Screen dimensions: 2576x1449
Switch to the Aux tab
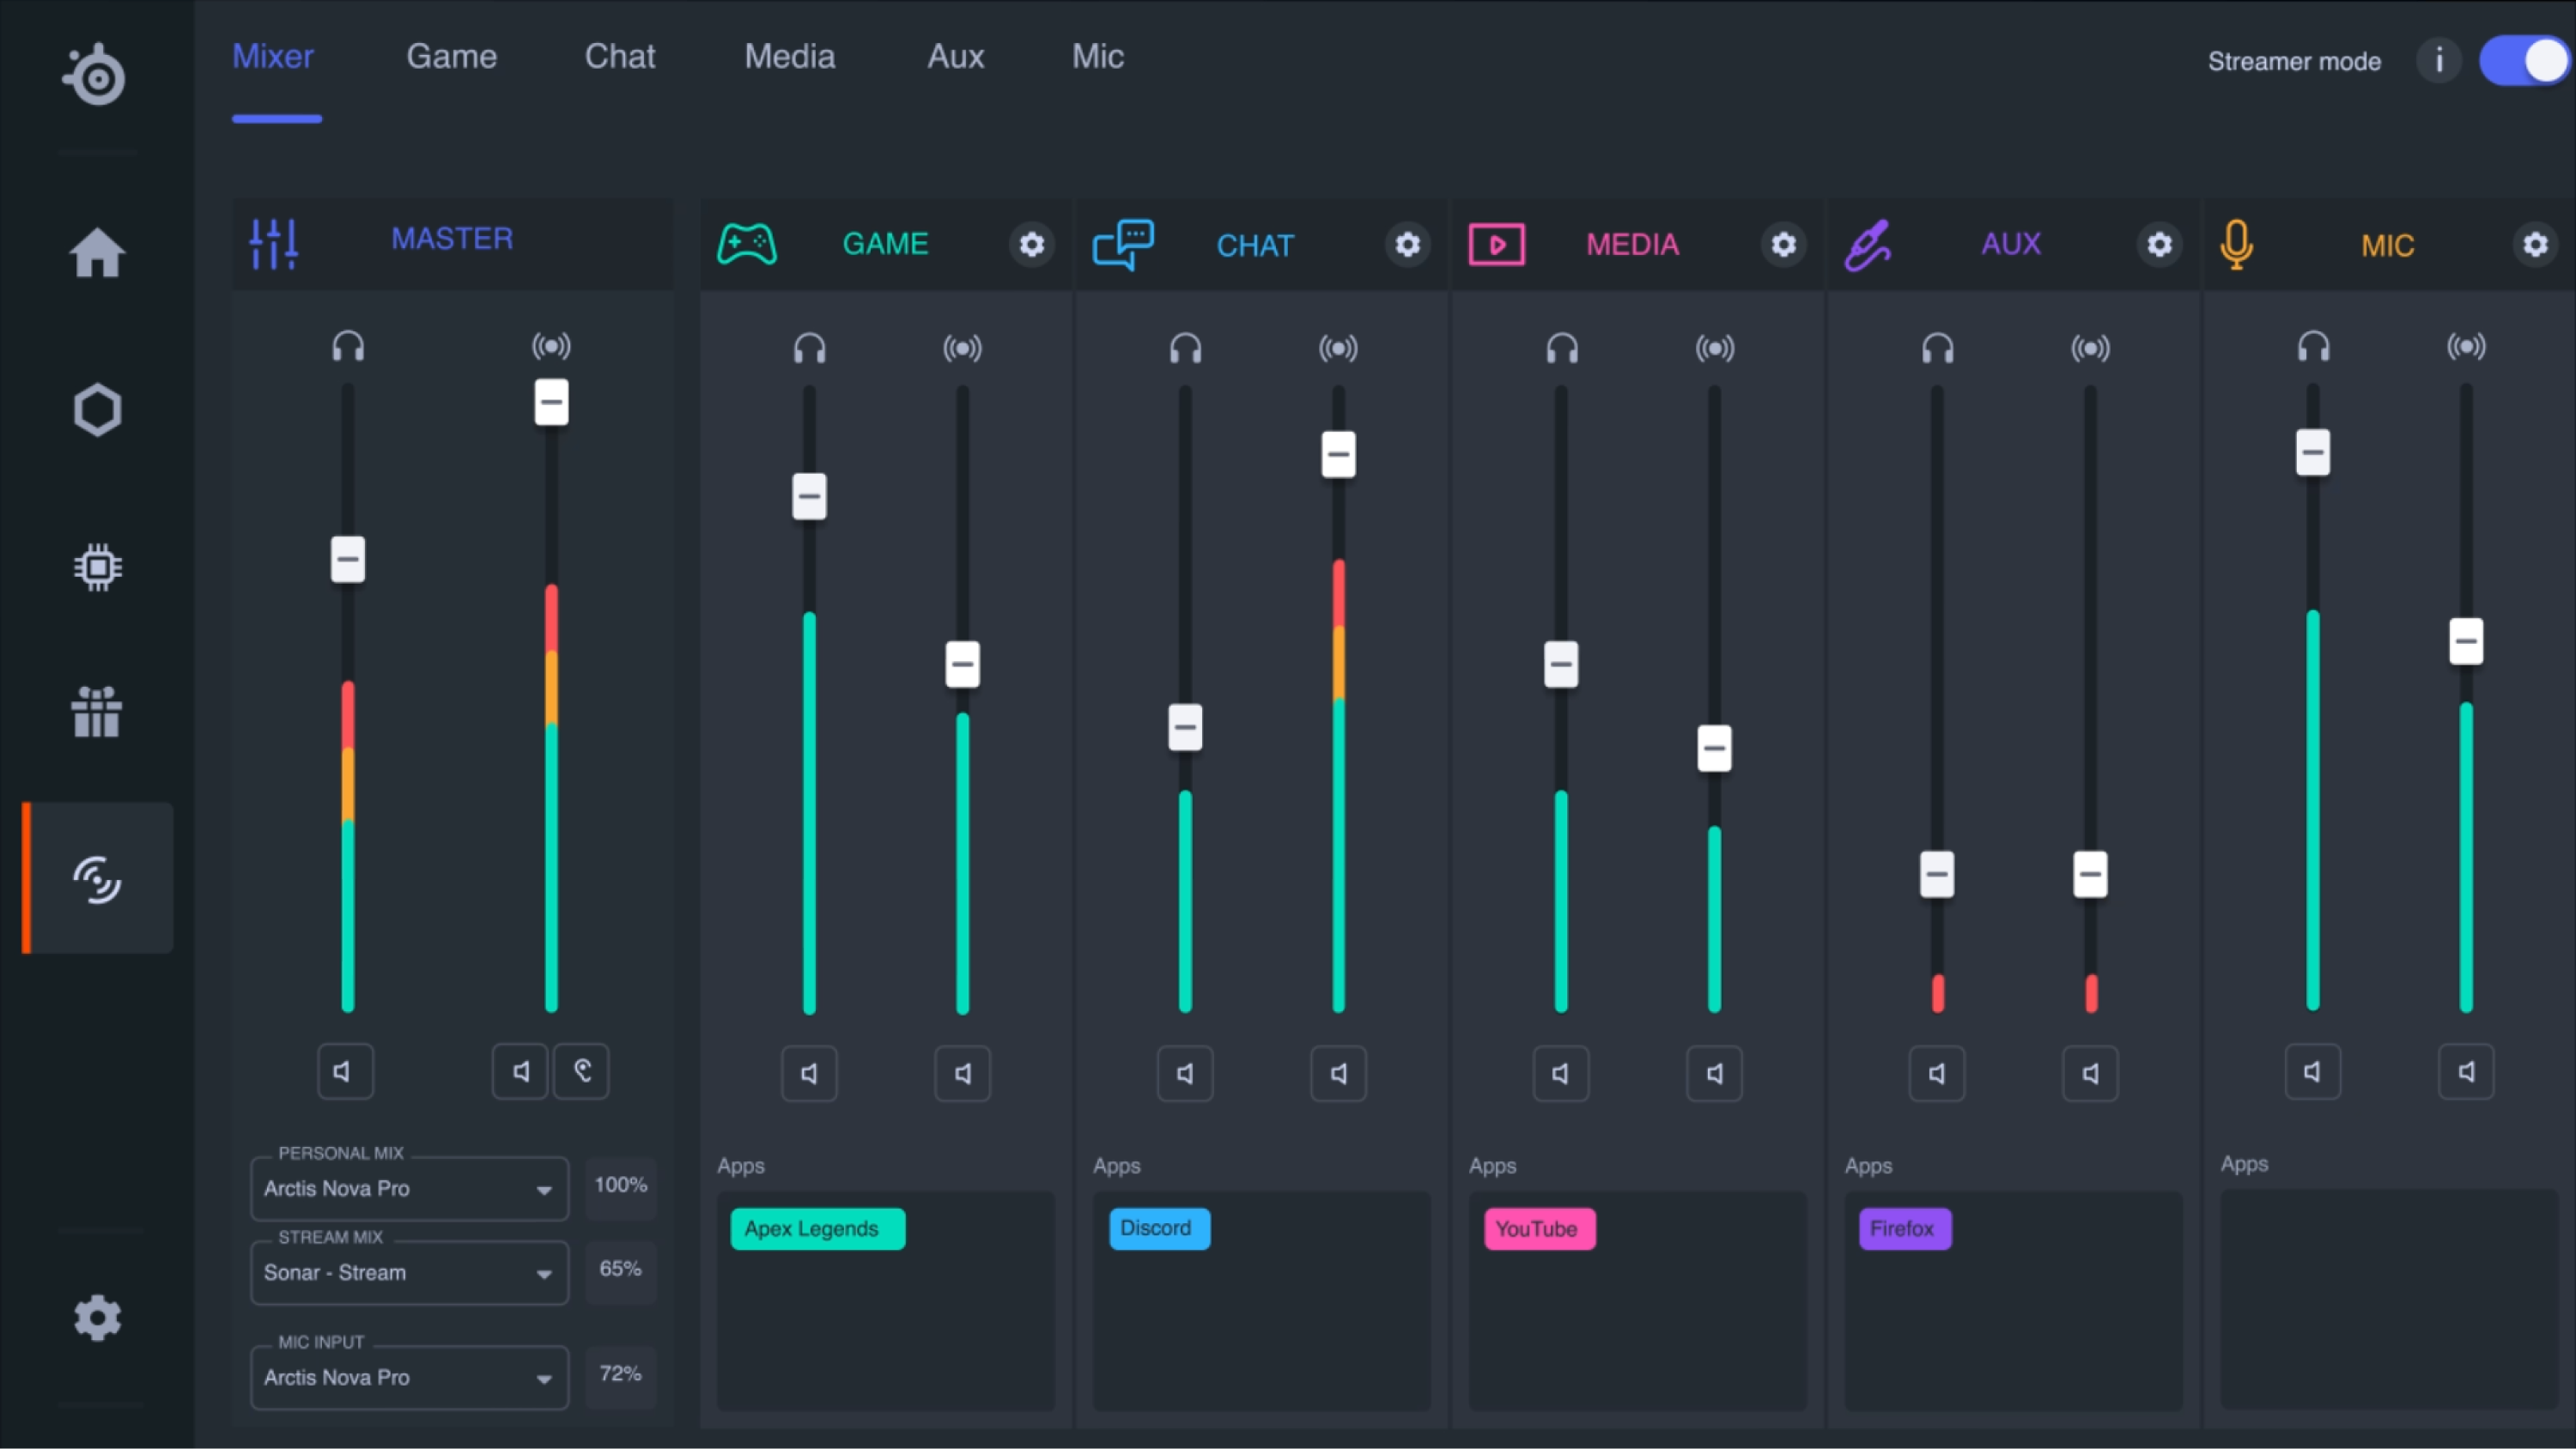point(956,57)
